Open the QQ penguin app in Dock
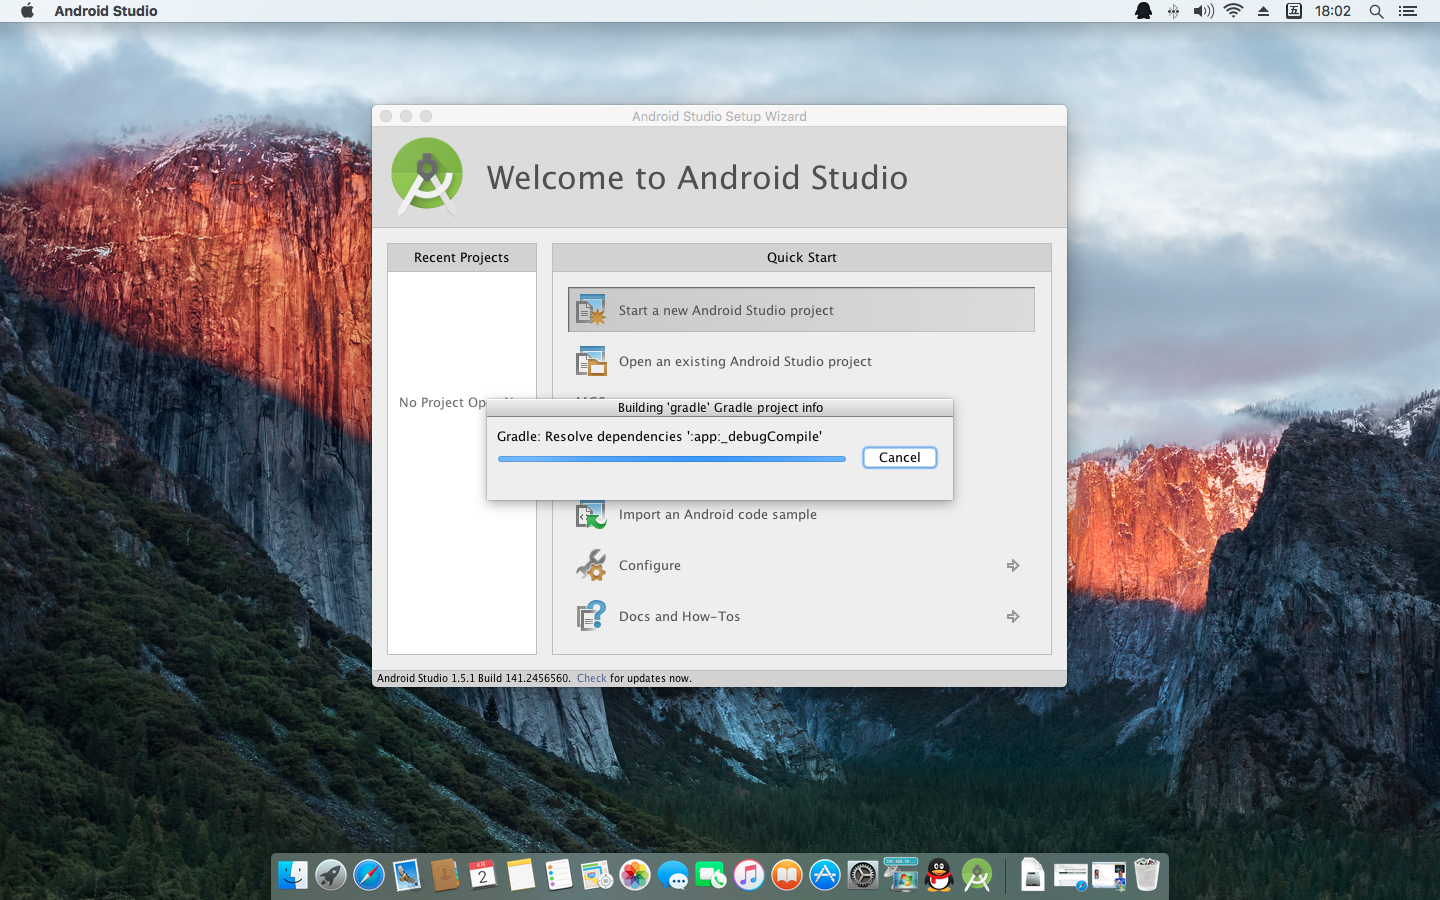The image size is (1440, 900). (x=939, y=876)
